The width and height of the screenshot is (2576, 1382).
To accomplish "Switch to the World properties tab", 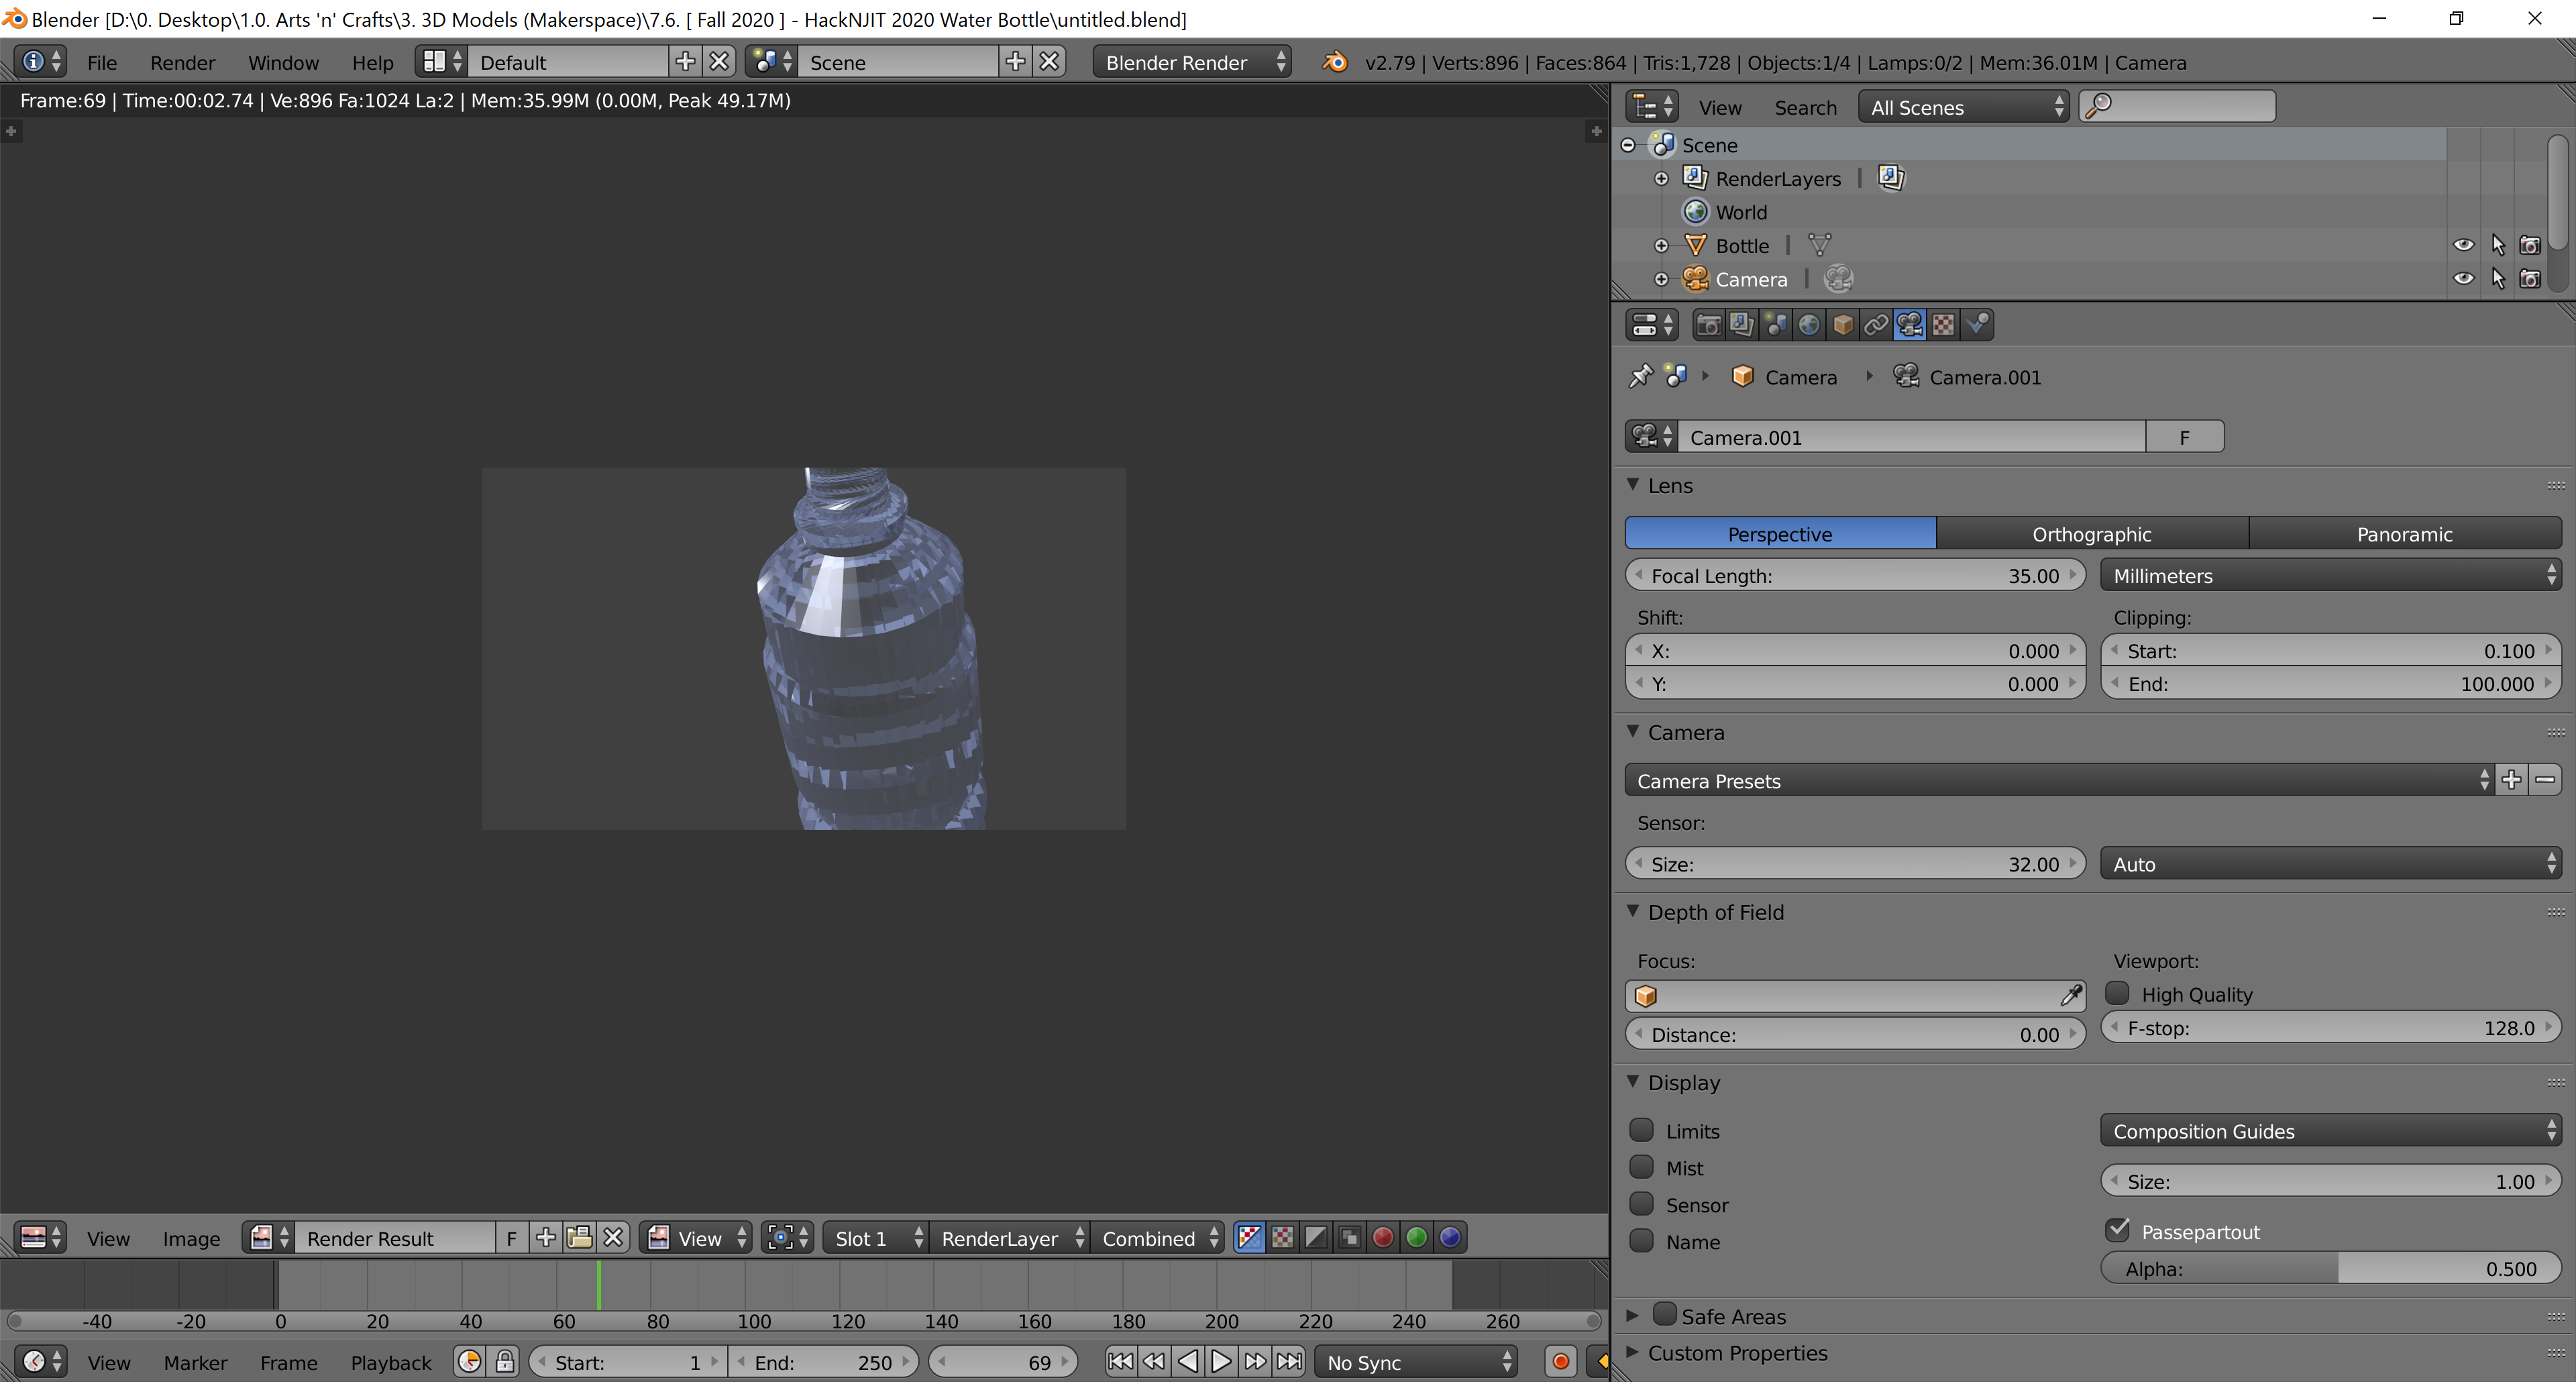I will click(1809, 325).
